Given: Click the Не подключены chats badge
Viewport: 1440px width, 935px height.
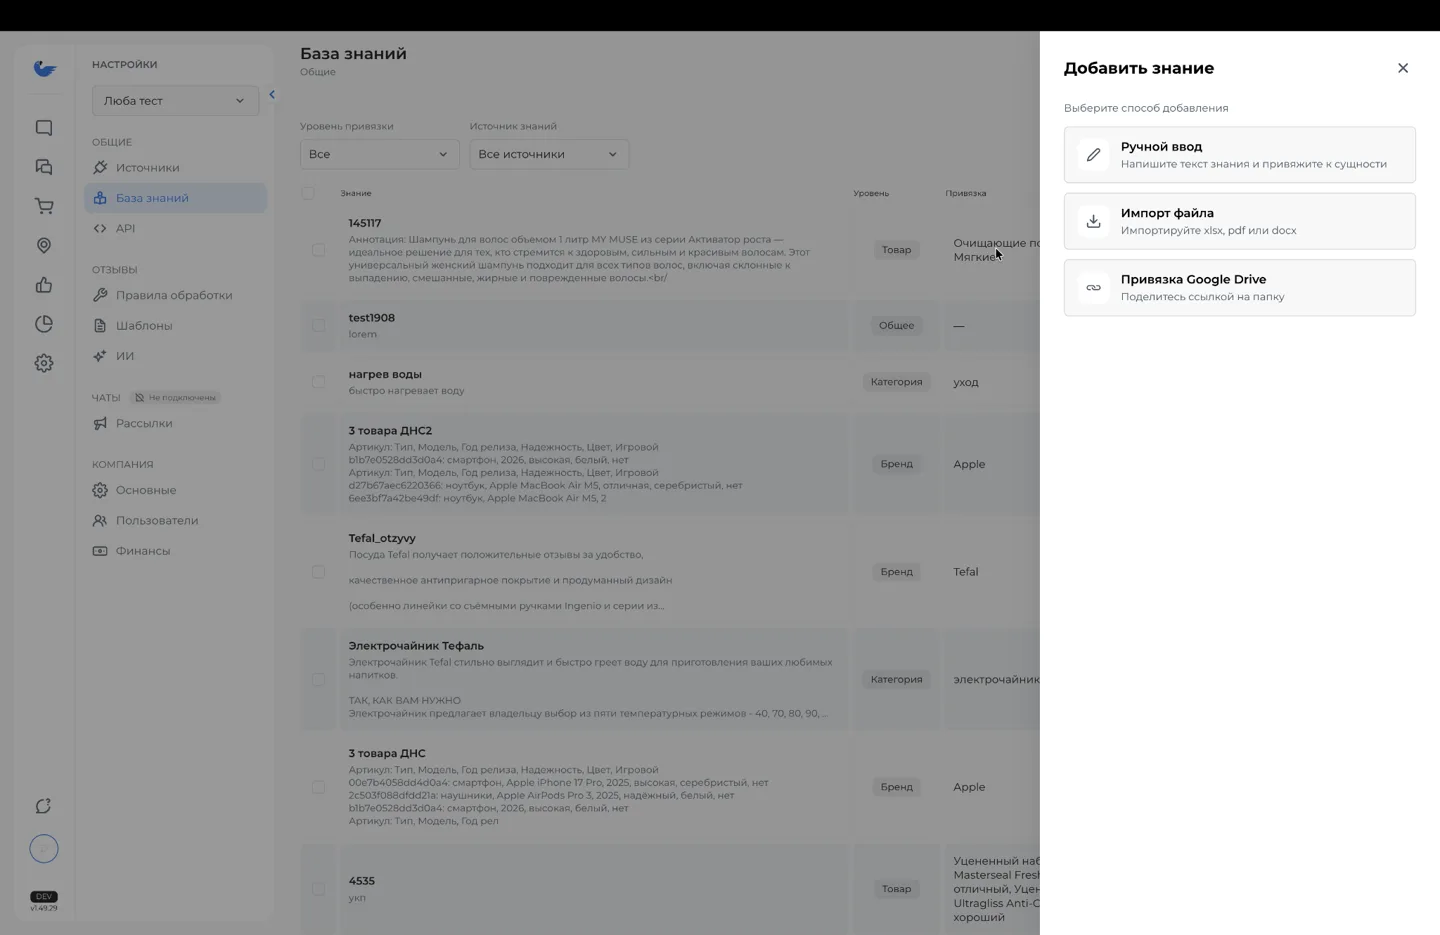Looking at the screenshot, I should (x=176, y=397).
